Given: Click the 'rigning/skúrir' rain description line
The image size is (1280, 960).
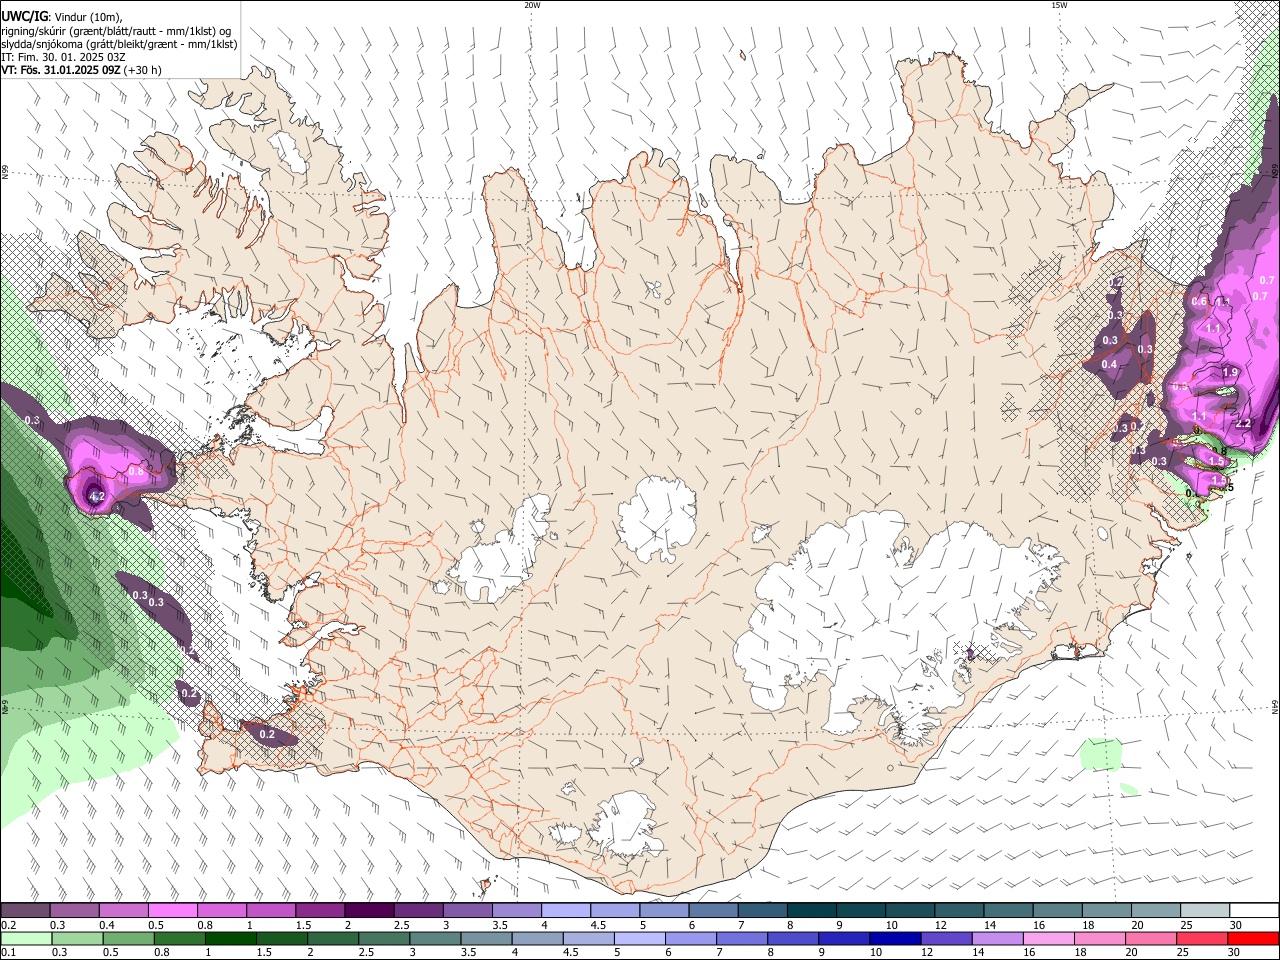Looking at the screenshot, I should (115, 31).
